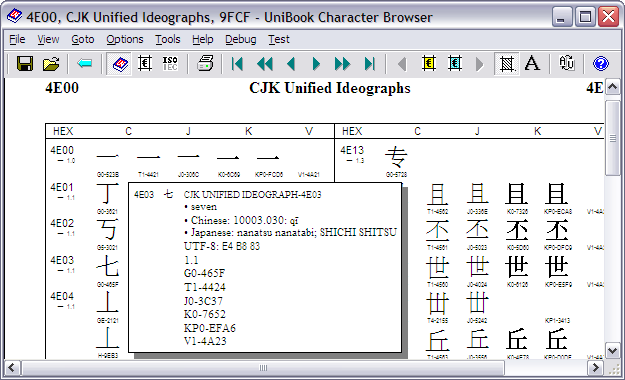The height and width of the screenshot is (380, 625).
Task: Open the File menu
Action: pos(17,39)
